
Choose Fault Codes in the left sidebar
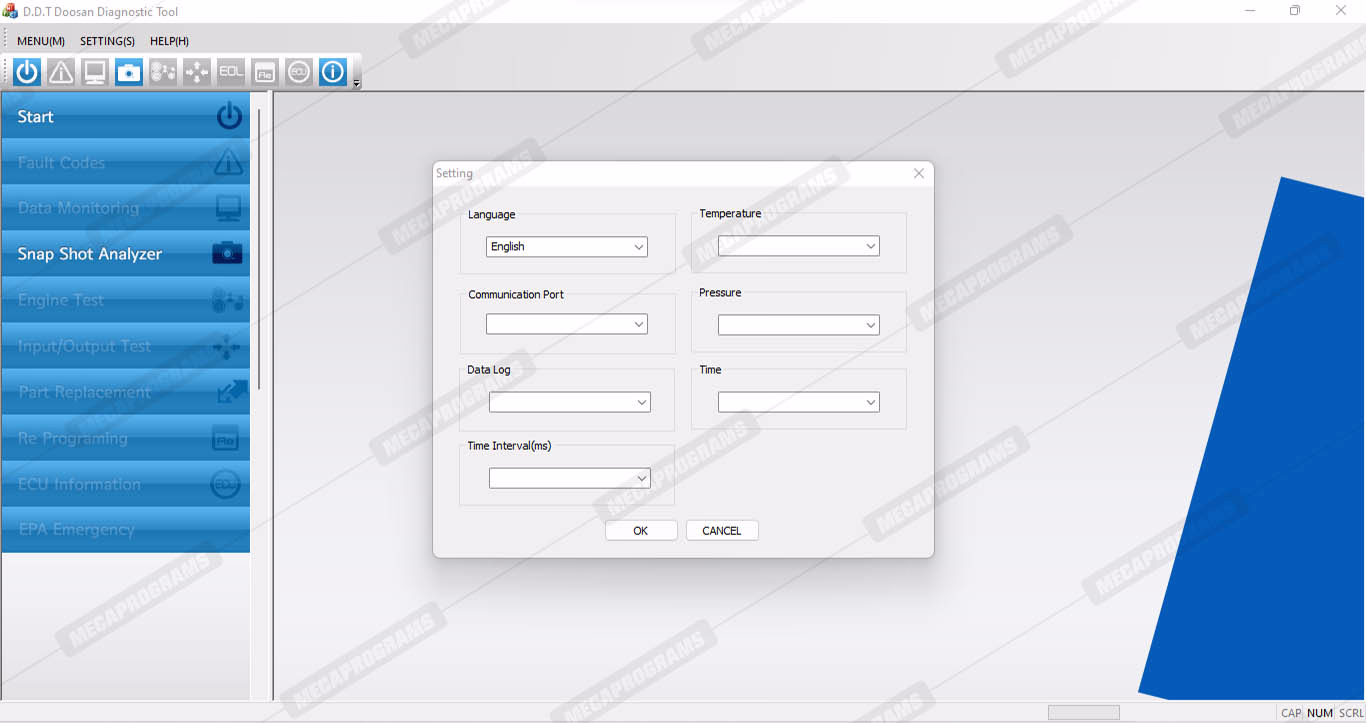pyautogui.click(x=126, y=162)
